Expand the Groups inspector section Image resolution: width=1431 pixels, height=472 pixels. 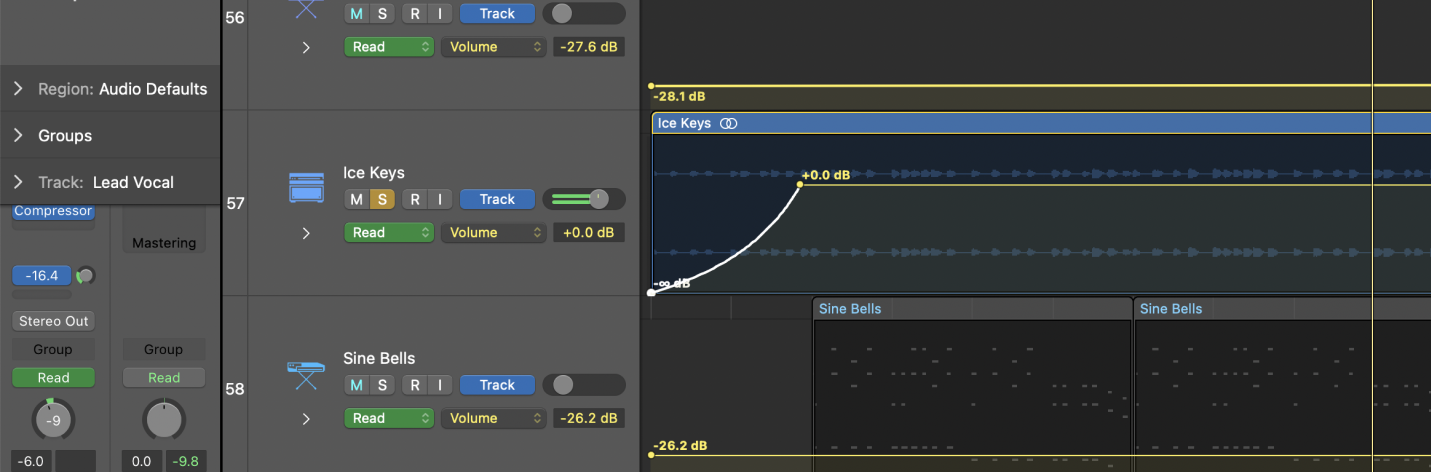coord(18,136)
